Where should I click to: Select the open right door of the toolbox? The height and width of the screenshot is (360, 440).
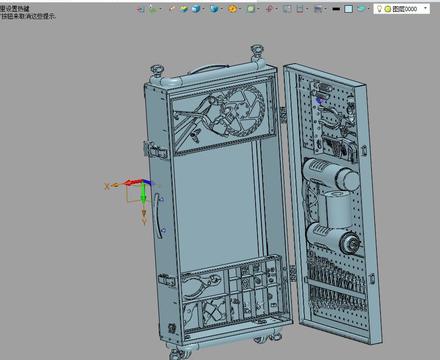(333, 203)
